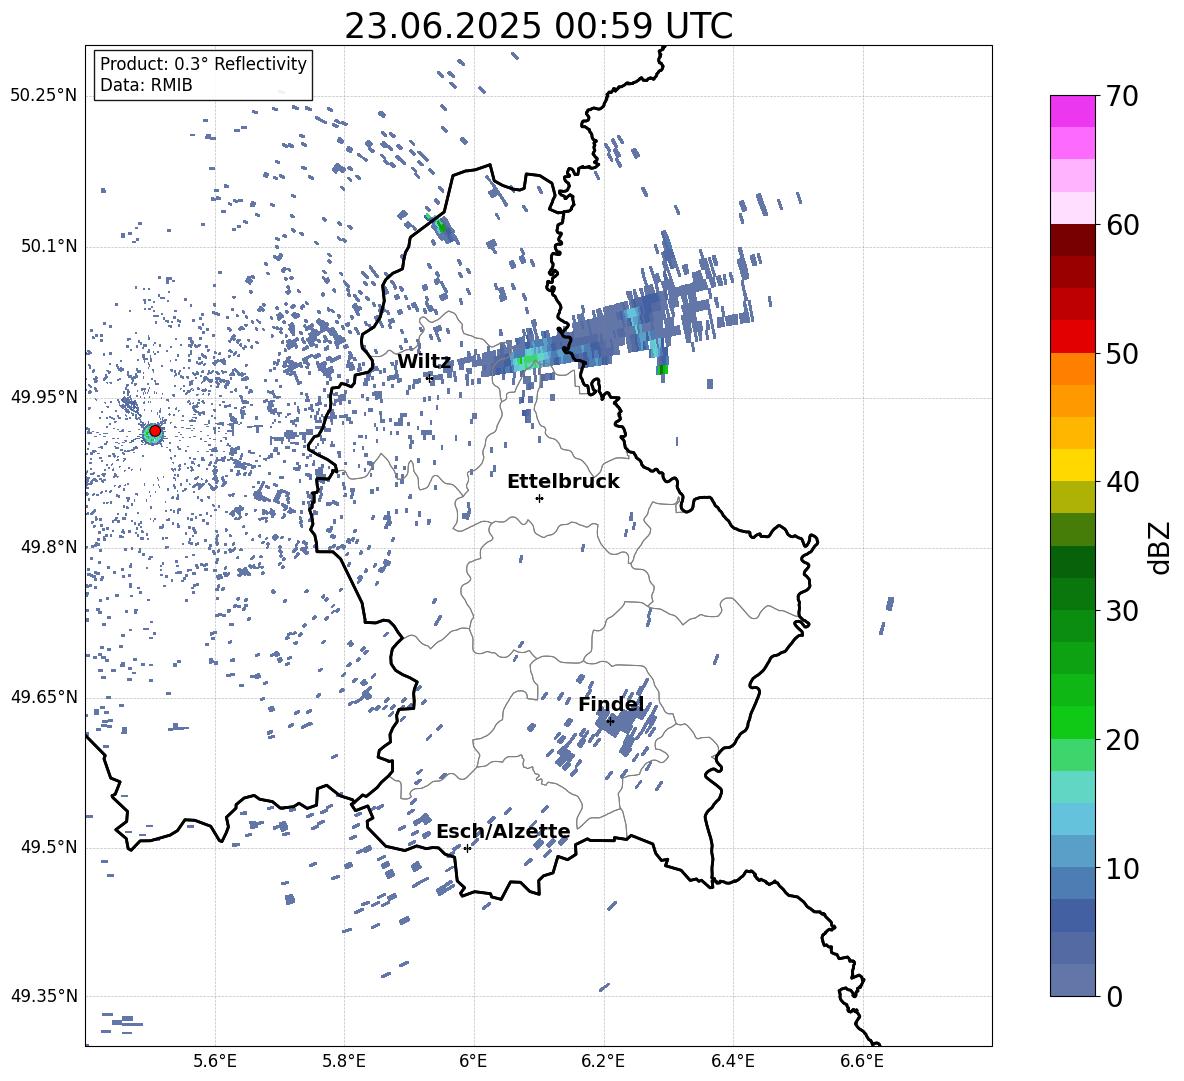Click the 40 tick on the colorbar
The image size is (1184, 1081).
(x=1122, y=482)
